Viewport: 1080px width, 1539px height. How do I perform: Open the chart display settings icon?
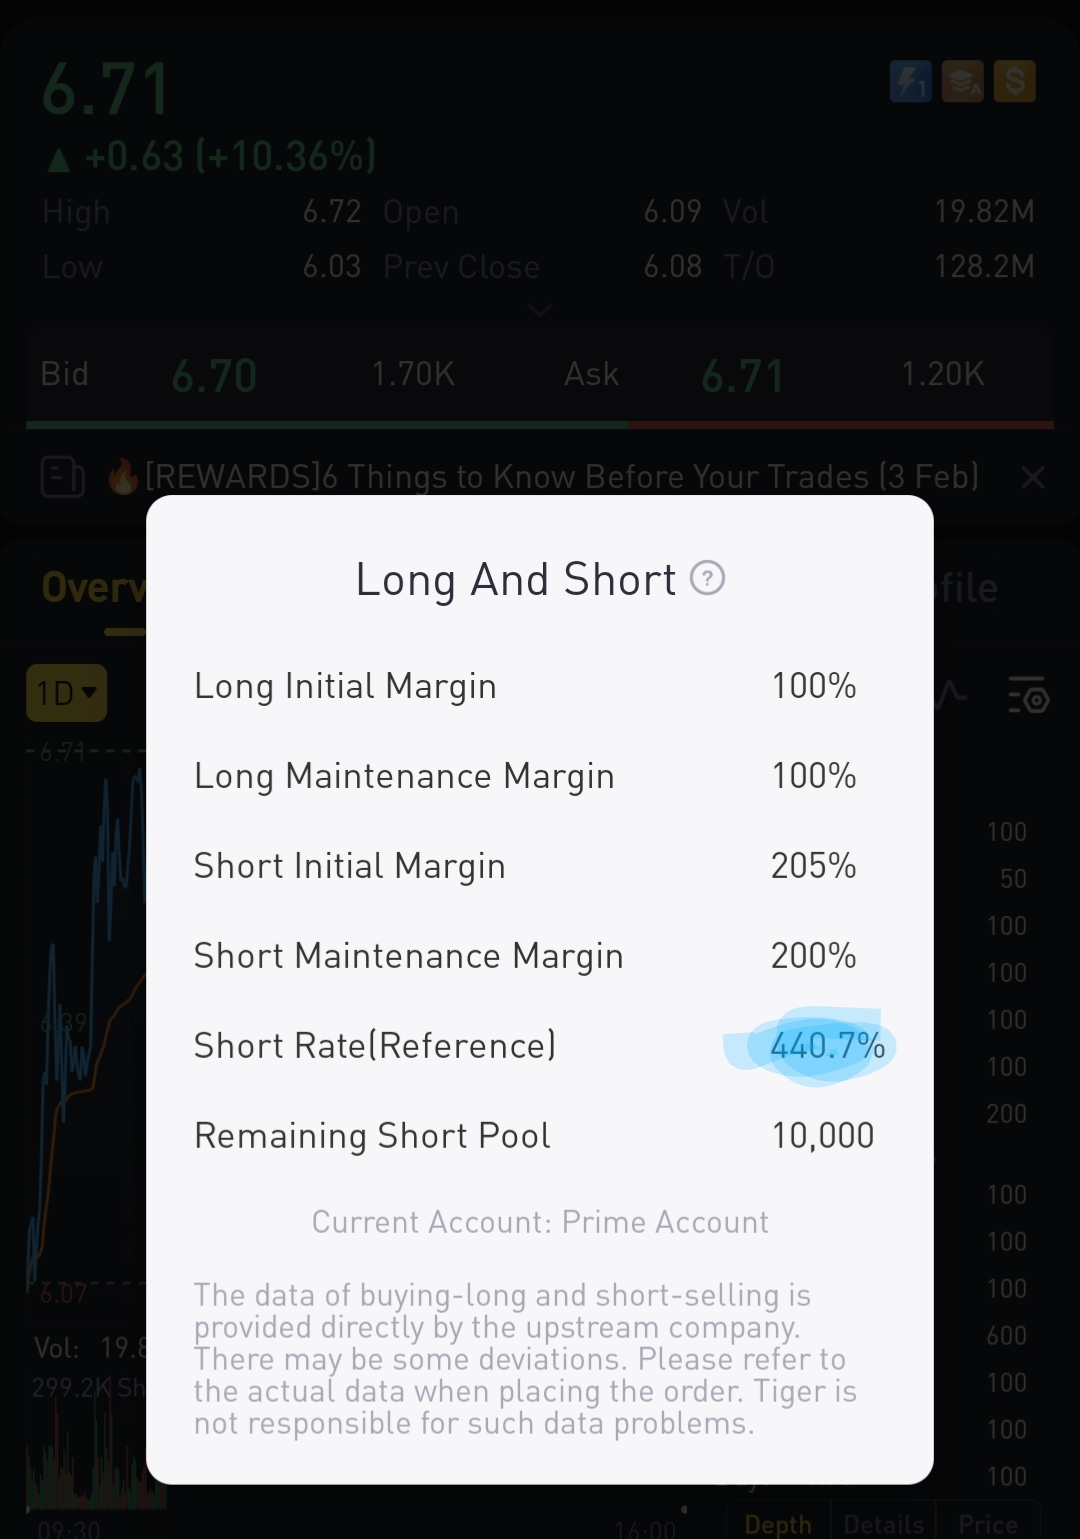[x=1028, y=694]
